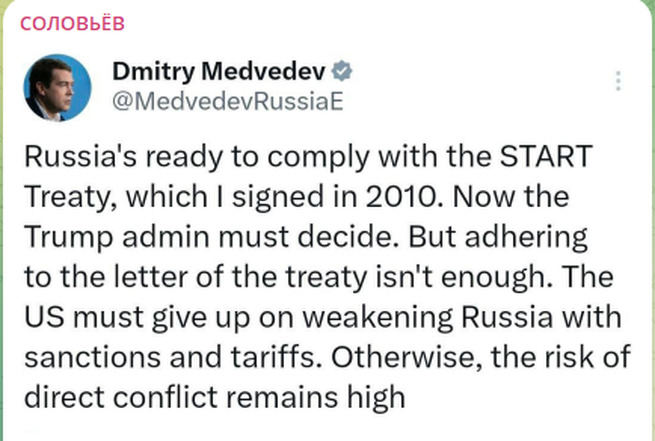The width and height of the screenshot is (655, 441).
Task: Open Dmitry Medvedev's profile avatar
Action: pyautogui.click(x=57, y=88)
